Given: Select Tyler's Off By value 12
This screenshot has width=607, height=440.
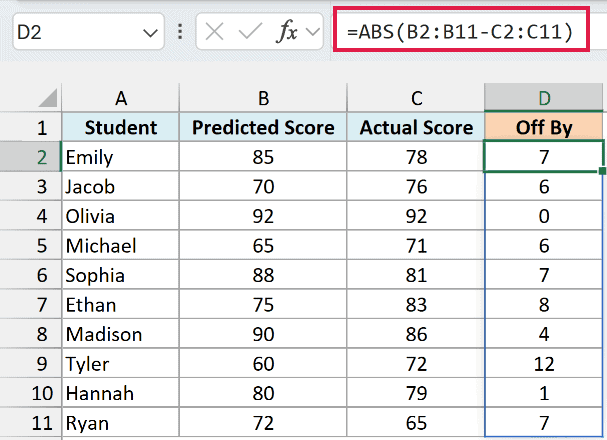Looking at the screenshot, I should point(544,363).
